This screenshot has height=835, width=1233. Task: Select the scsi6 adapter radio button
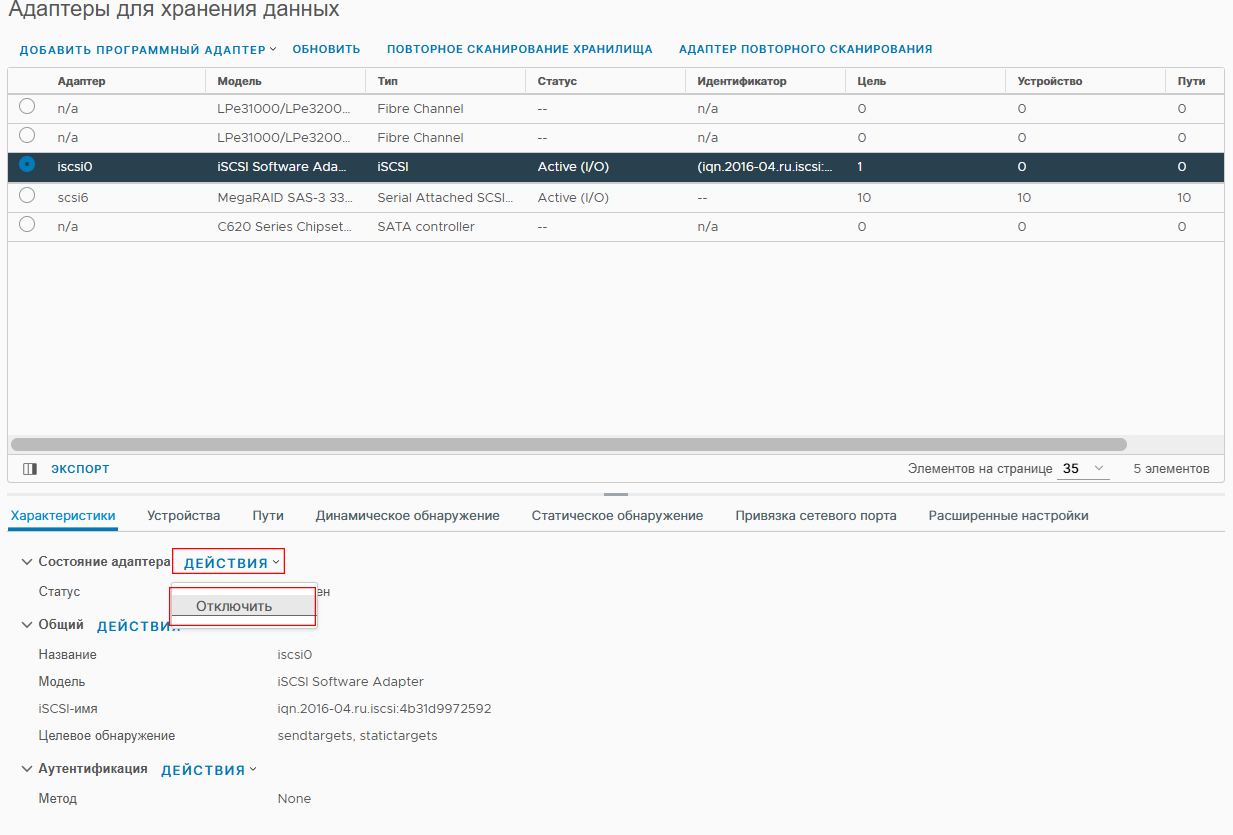(x=27, y=195)
